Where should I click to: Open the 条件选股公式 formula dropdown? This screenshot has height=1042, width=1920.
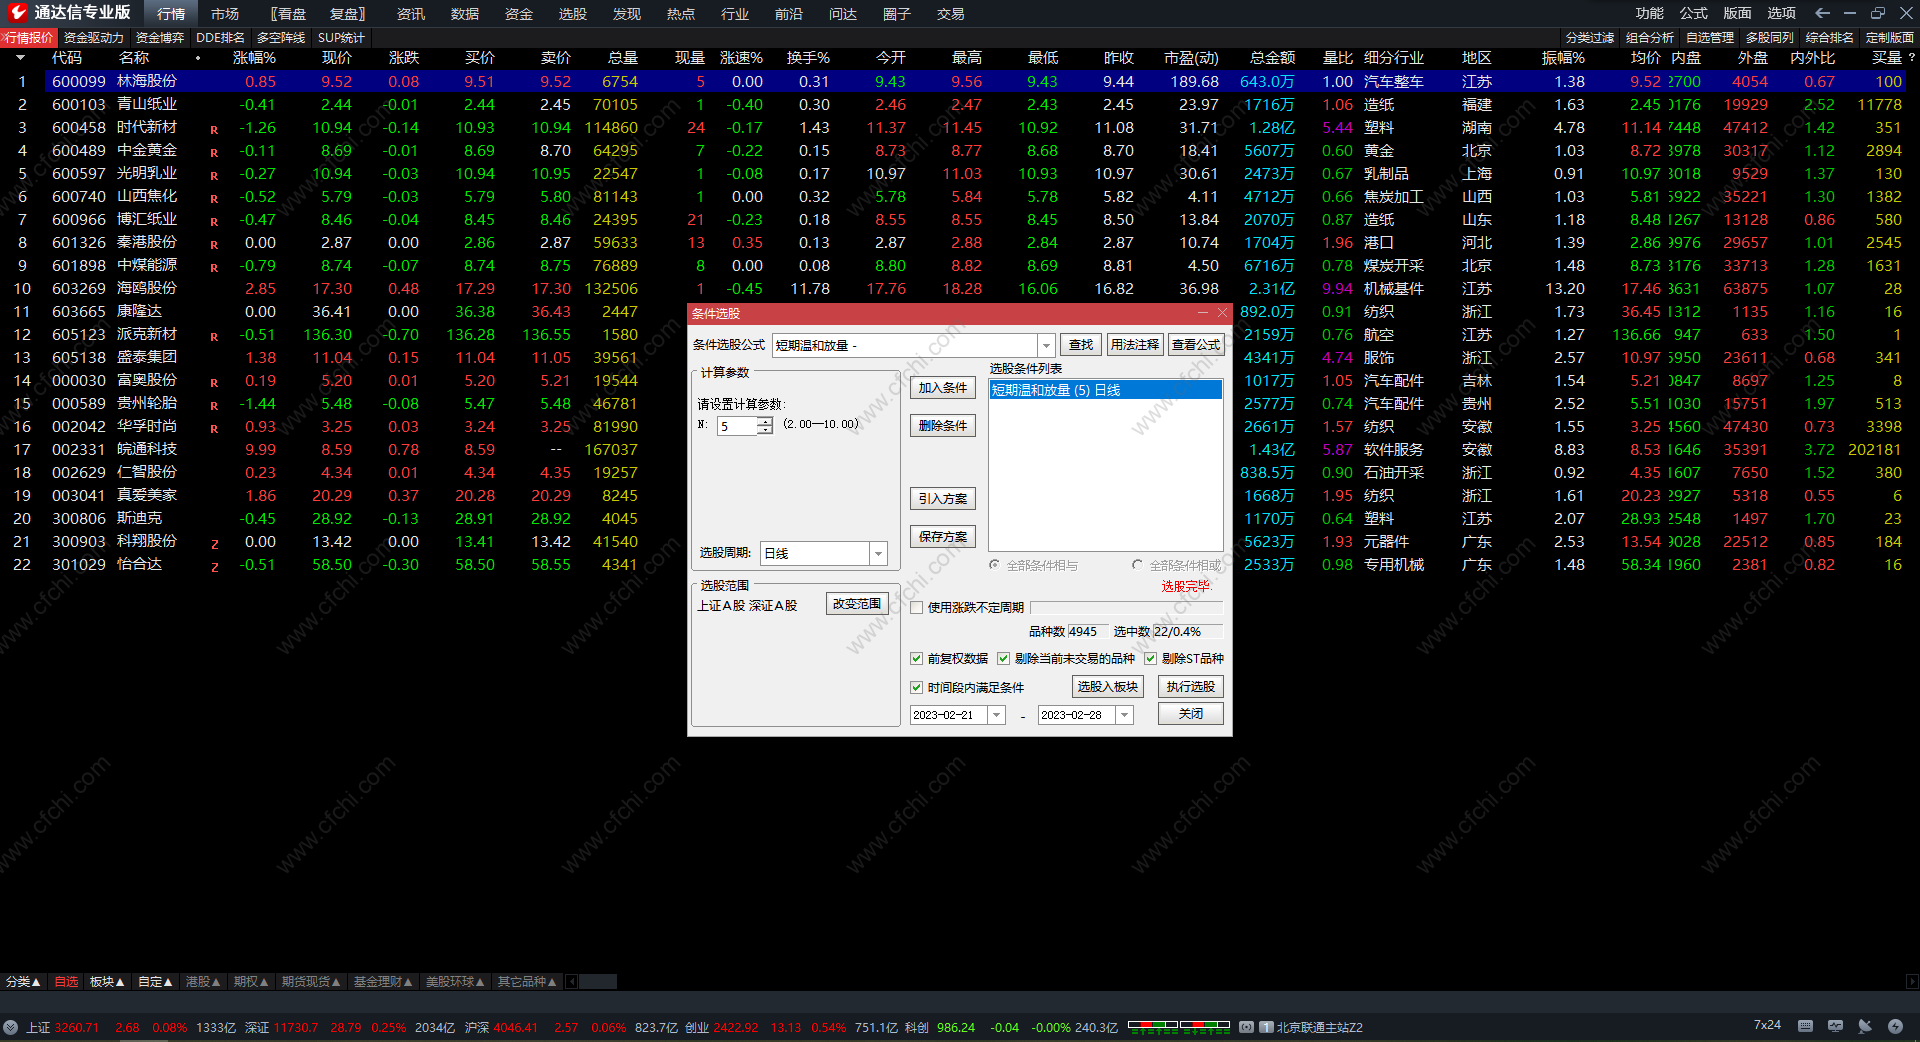click(1046, 345)
